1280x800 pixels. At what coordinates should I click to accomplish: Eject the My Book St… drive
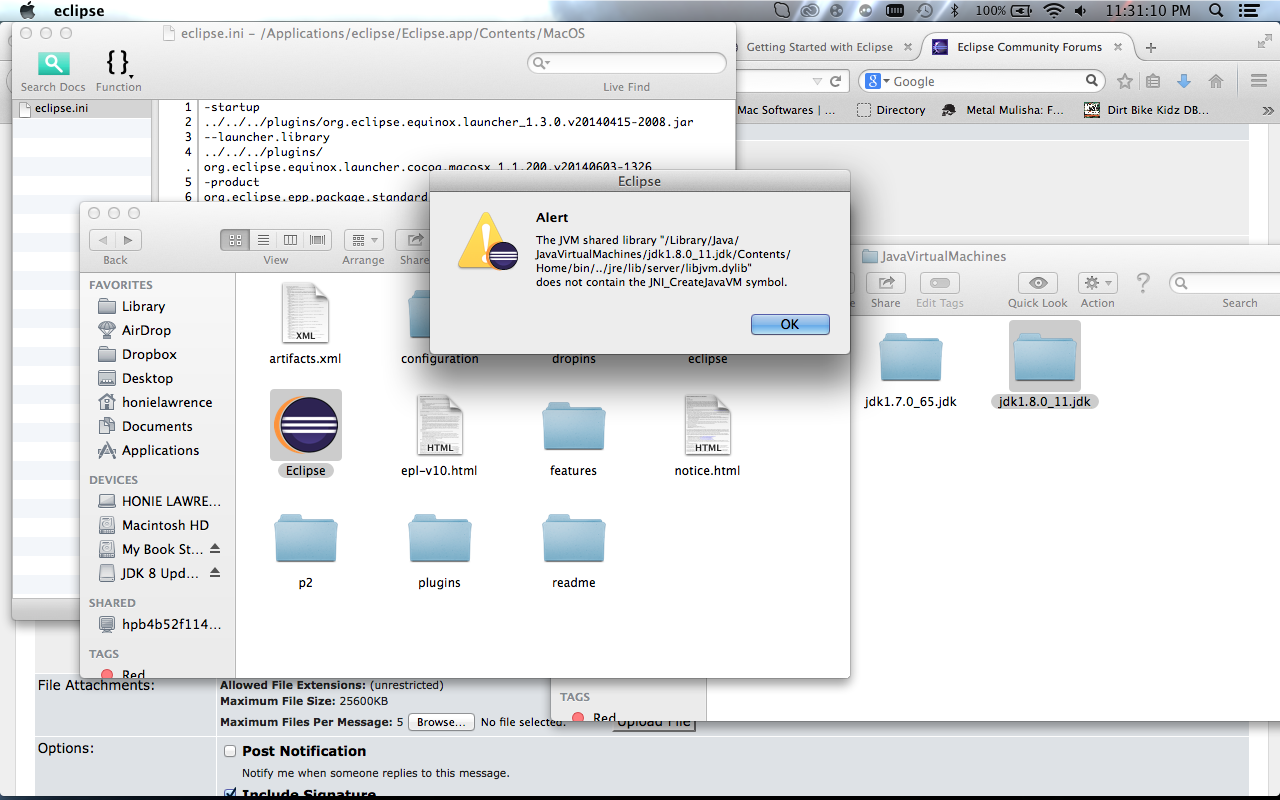[x=215, y=549]
